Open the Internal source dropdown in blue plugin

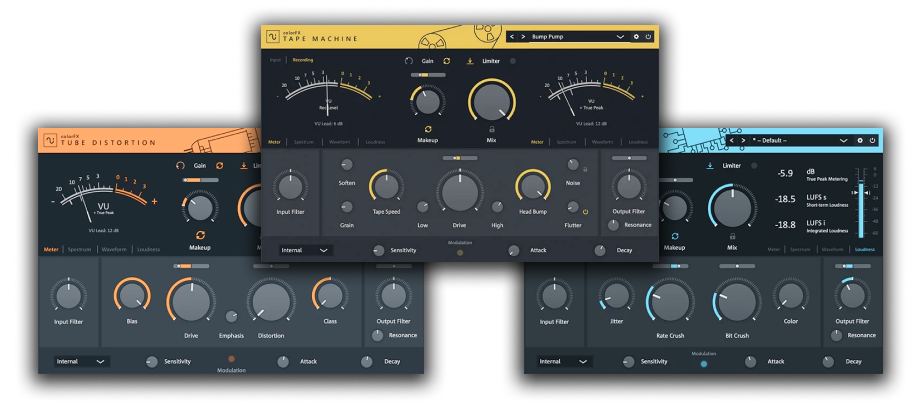564,361
